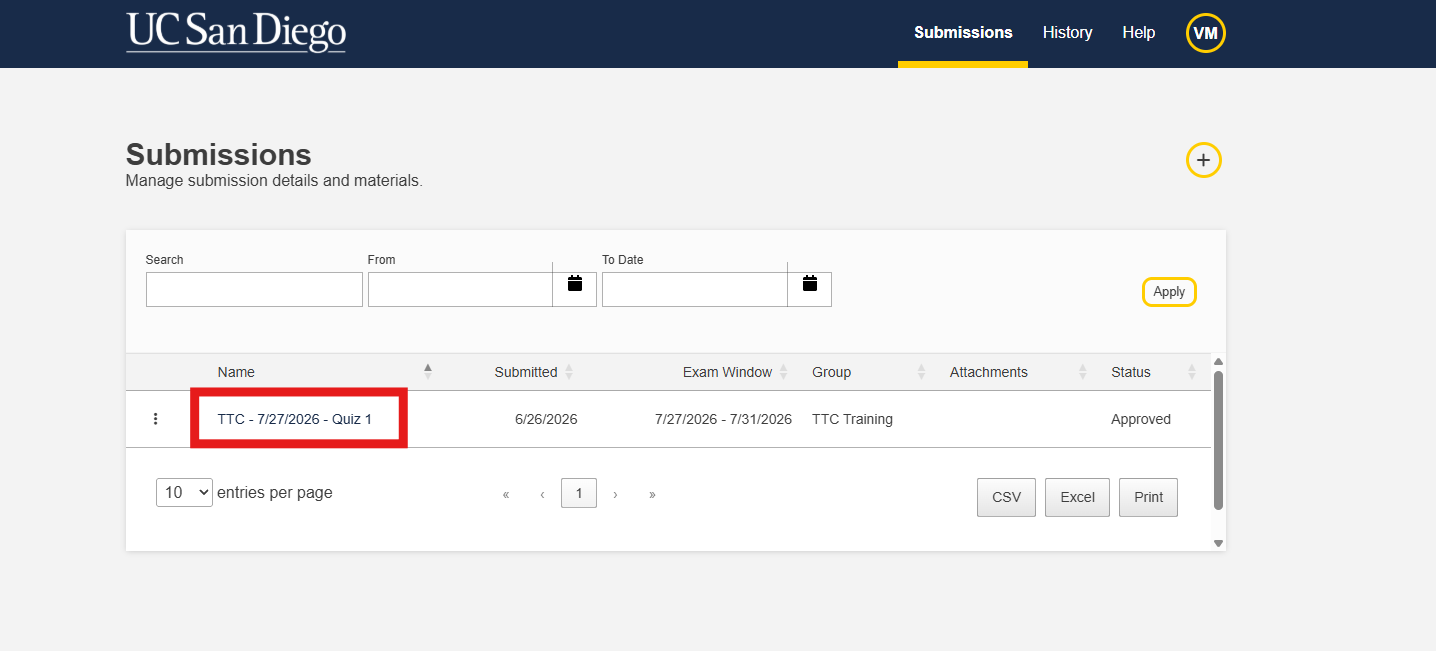Screen dimensions: 1436x651
Task: Export table as CSV
Action: tap(1006, 497)
